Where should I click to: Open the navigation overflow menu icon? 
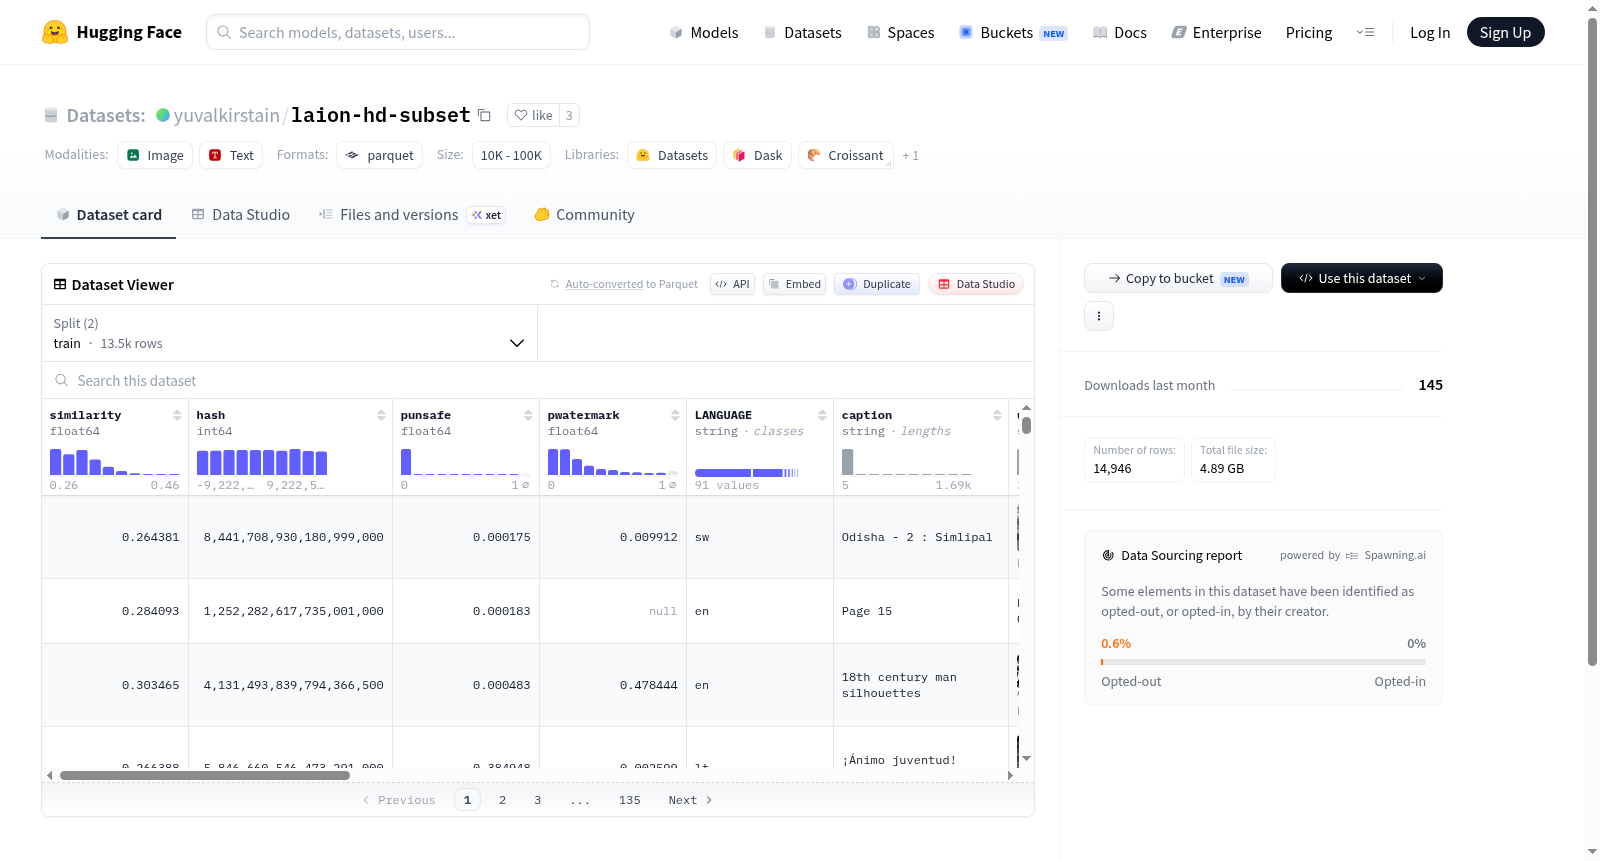tap(1365, 32)
